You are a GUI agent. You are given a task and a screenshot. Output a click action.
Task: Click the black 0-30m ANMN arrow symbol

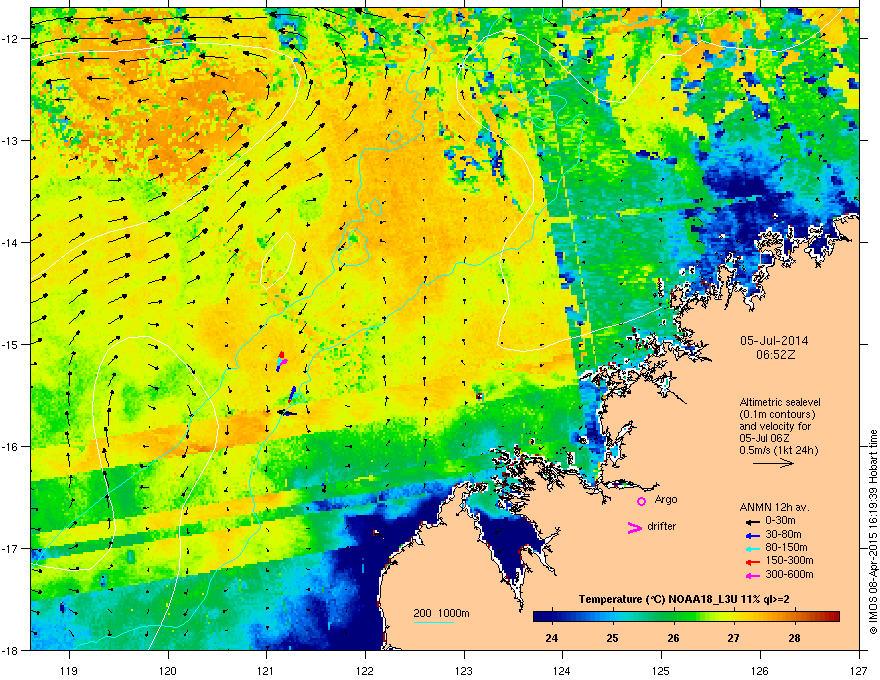point(752,521)
